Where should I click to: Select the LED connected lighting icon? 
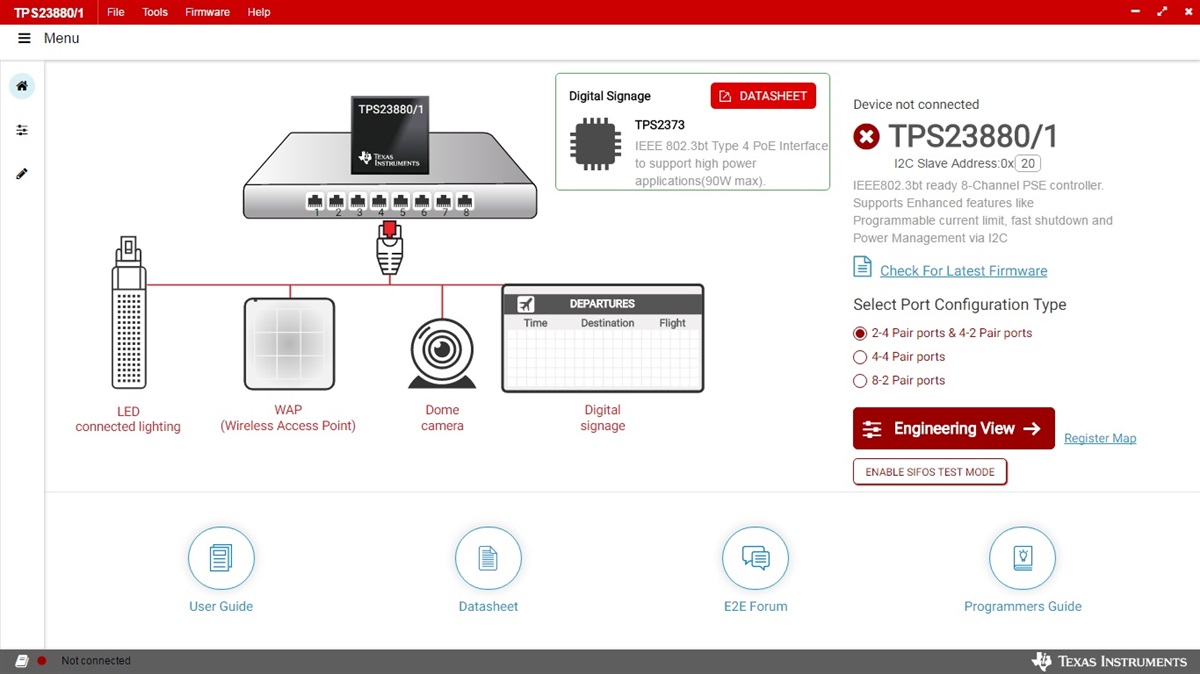click(128, 313)
